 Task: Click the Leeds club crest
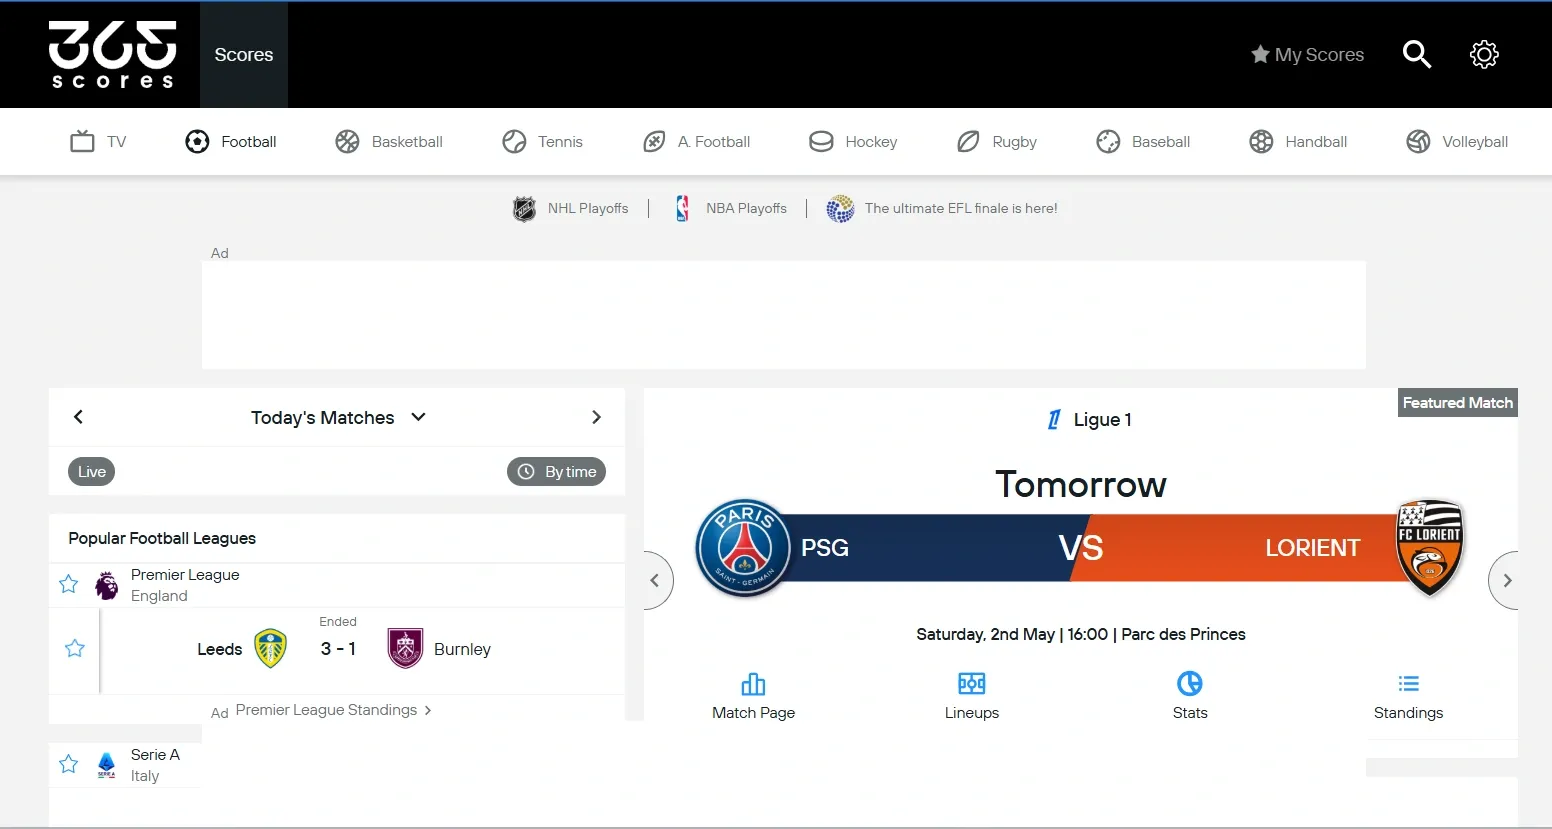tap(271, 648)
